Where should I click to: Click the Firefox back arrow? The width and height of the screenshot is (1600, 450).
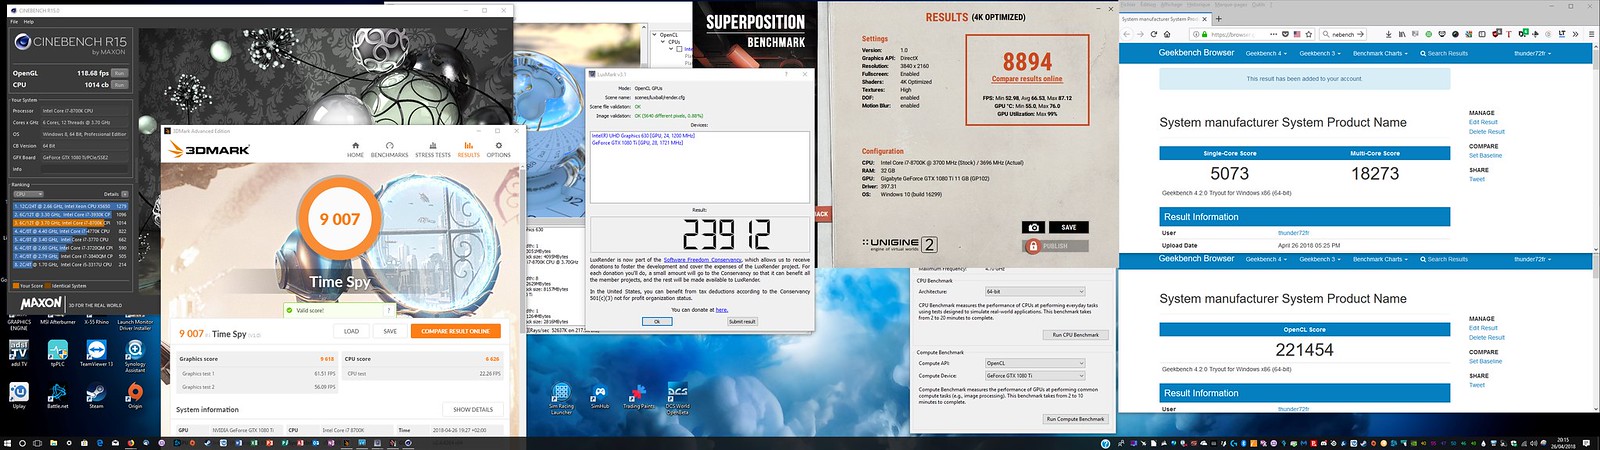pos(1127,34)
